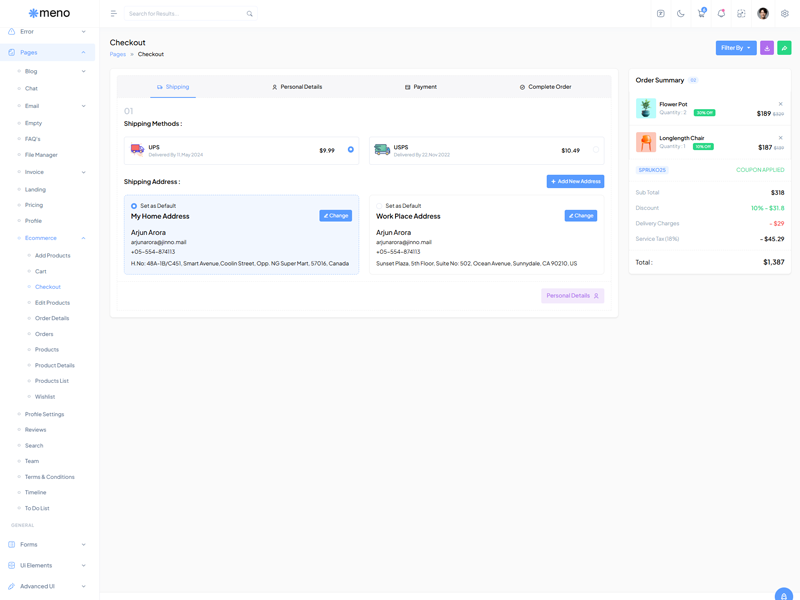The height and width of the screenshot is (600, 800).
Task: Toggle dark mode with the moon icon
Action: (681, 14)
